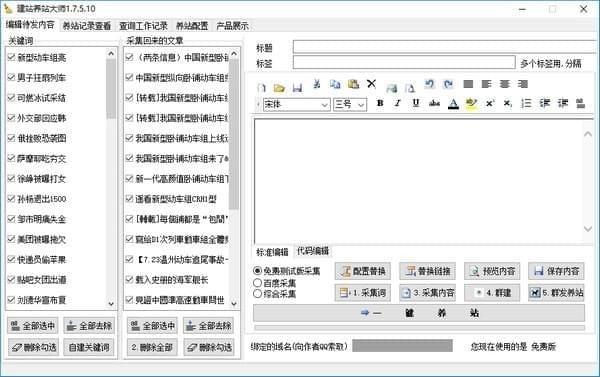Click the yellow highlight color icon
The height and width of the screenshot is (377, 600).
coord(471,103)
